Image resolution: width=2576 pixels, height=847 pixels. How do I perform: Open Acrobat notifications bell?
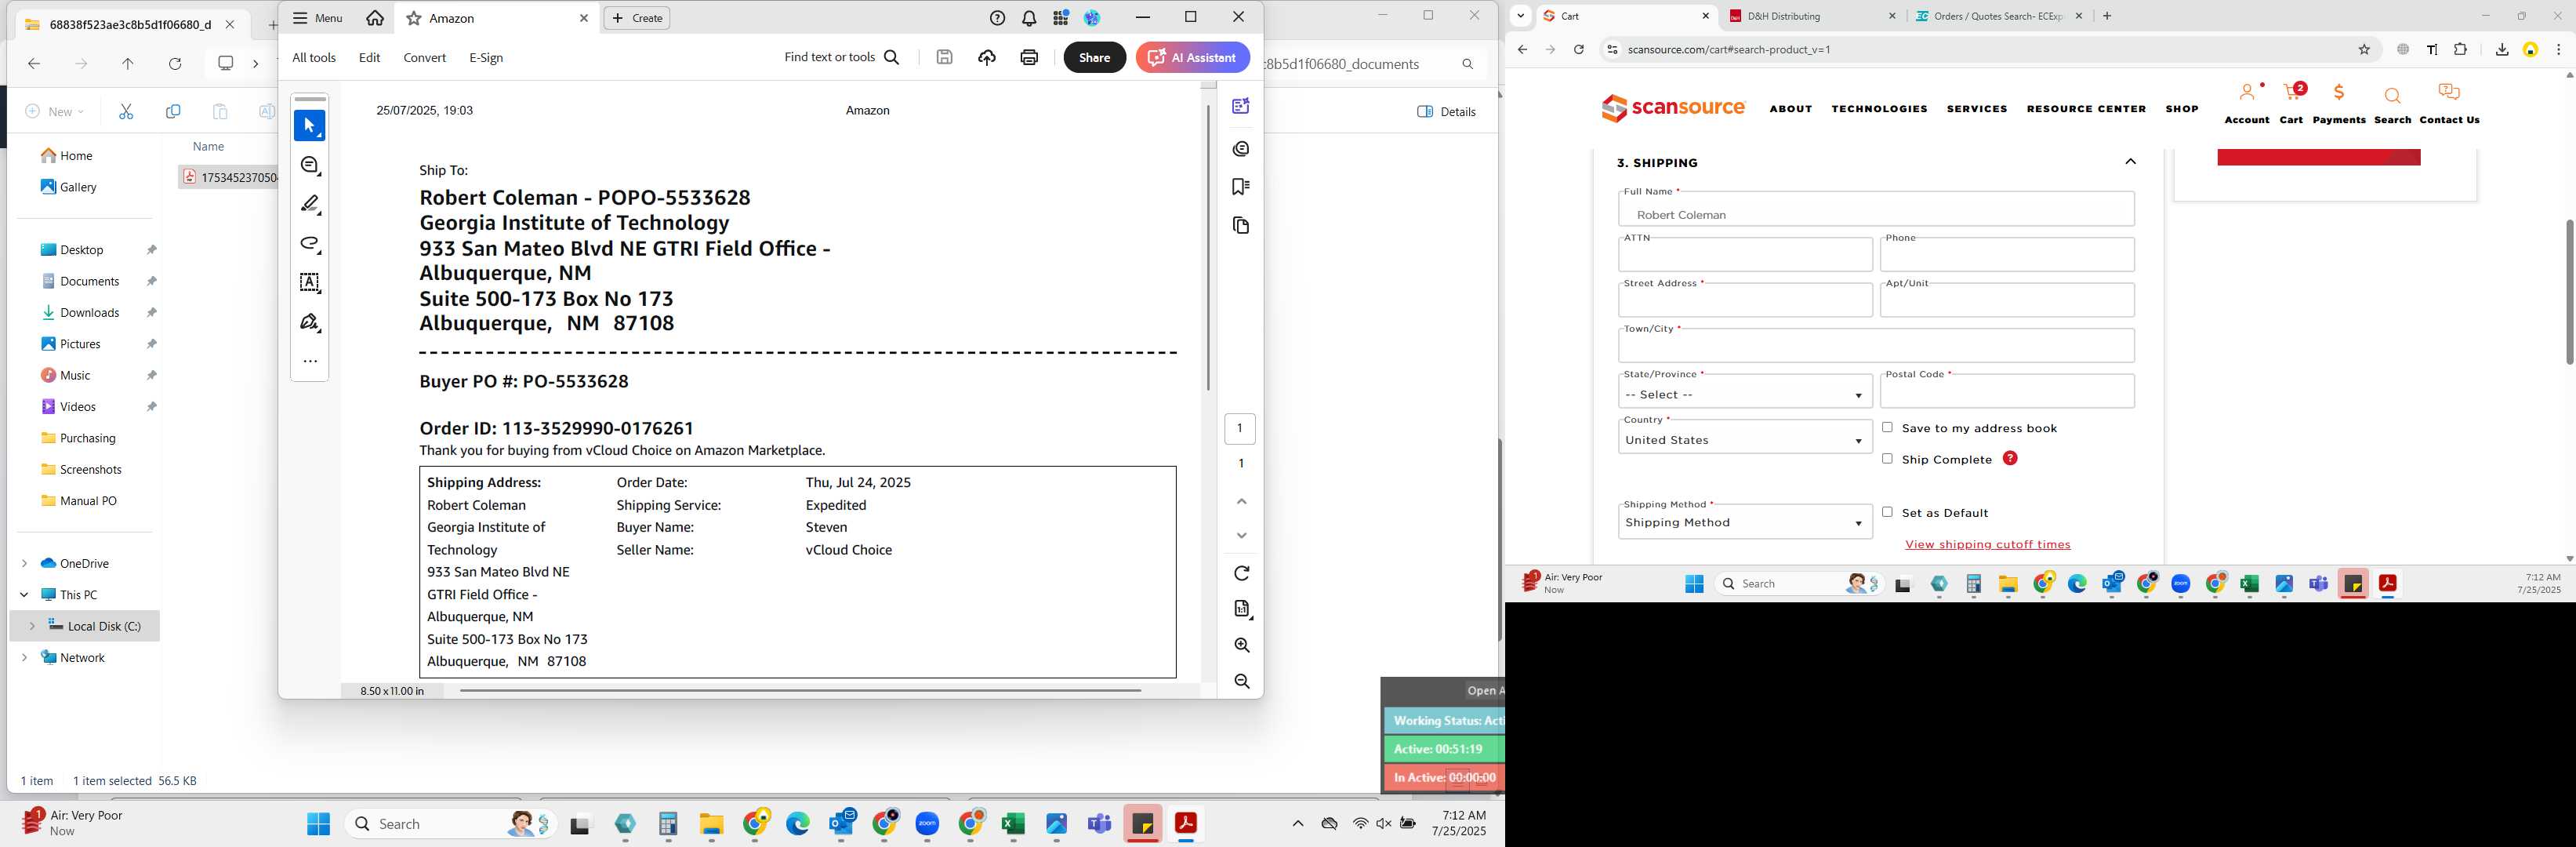1029,18
